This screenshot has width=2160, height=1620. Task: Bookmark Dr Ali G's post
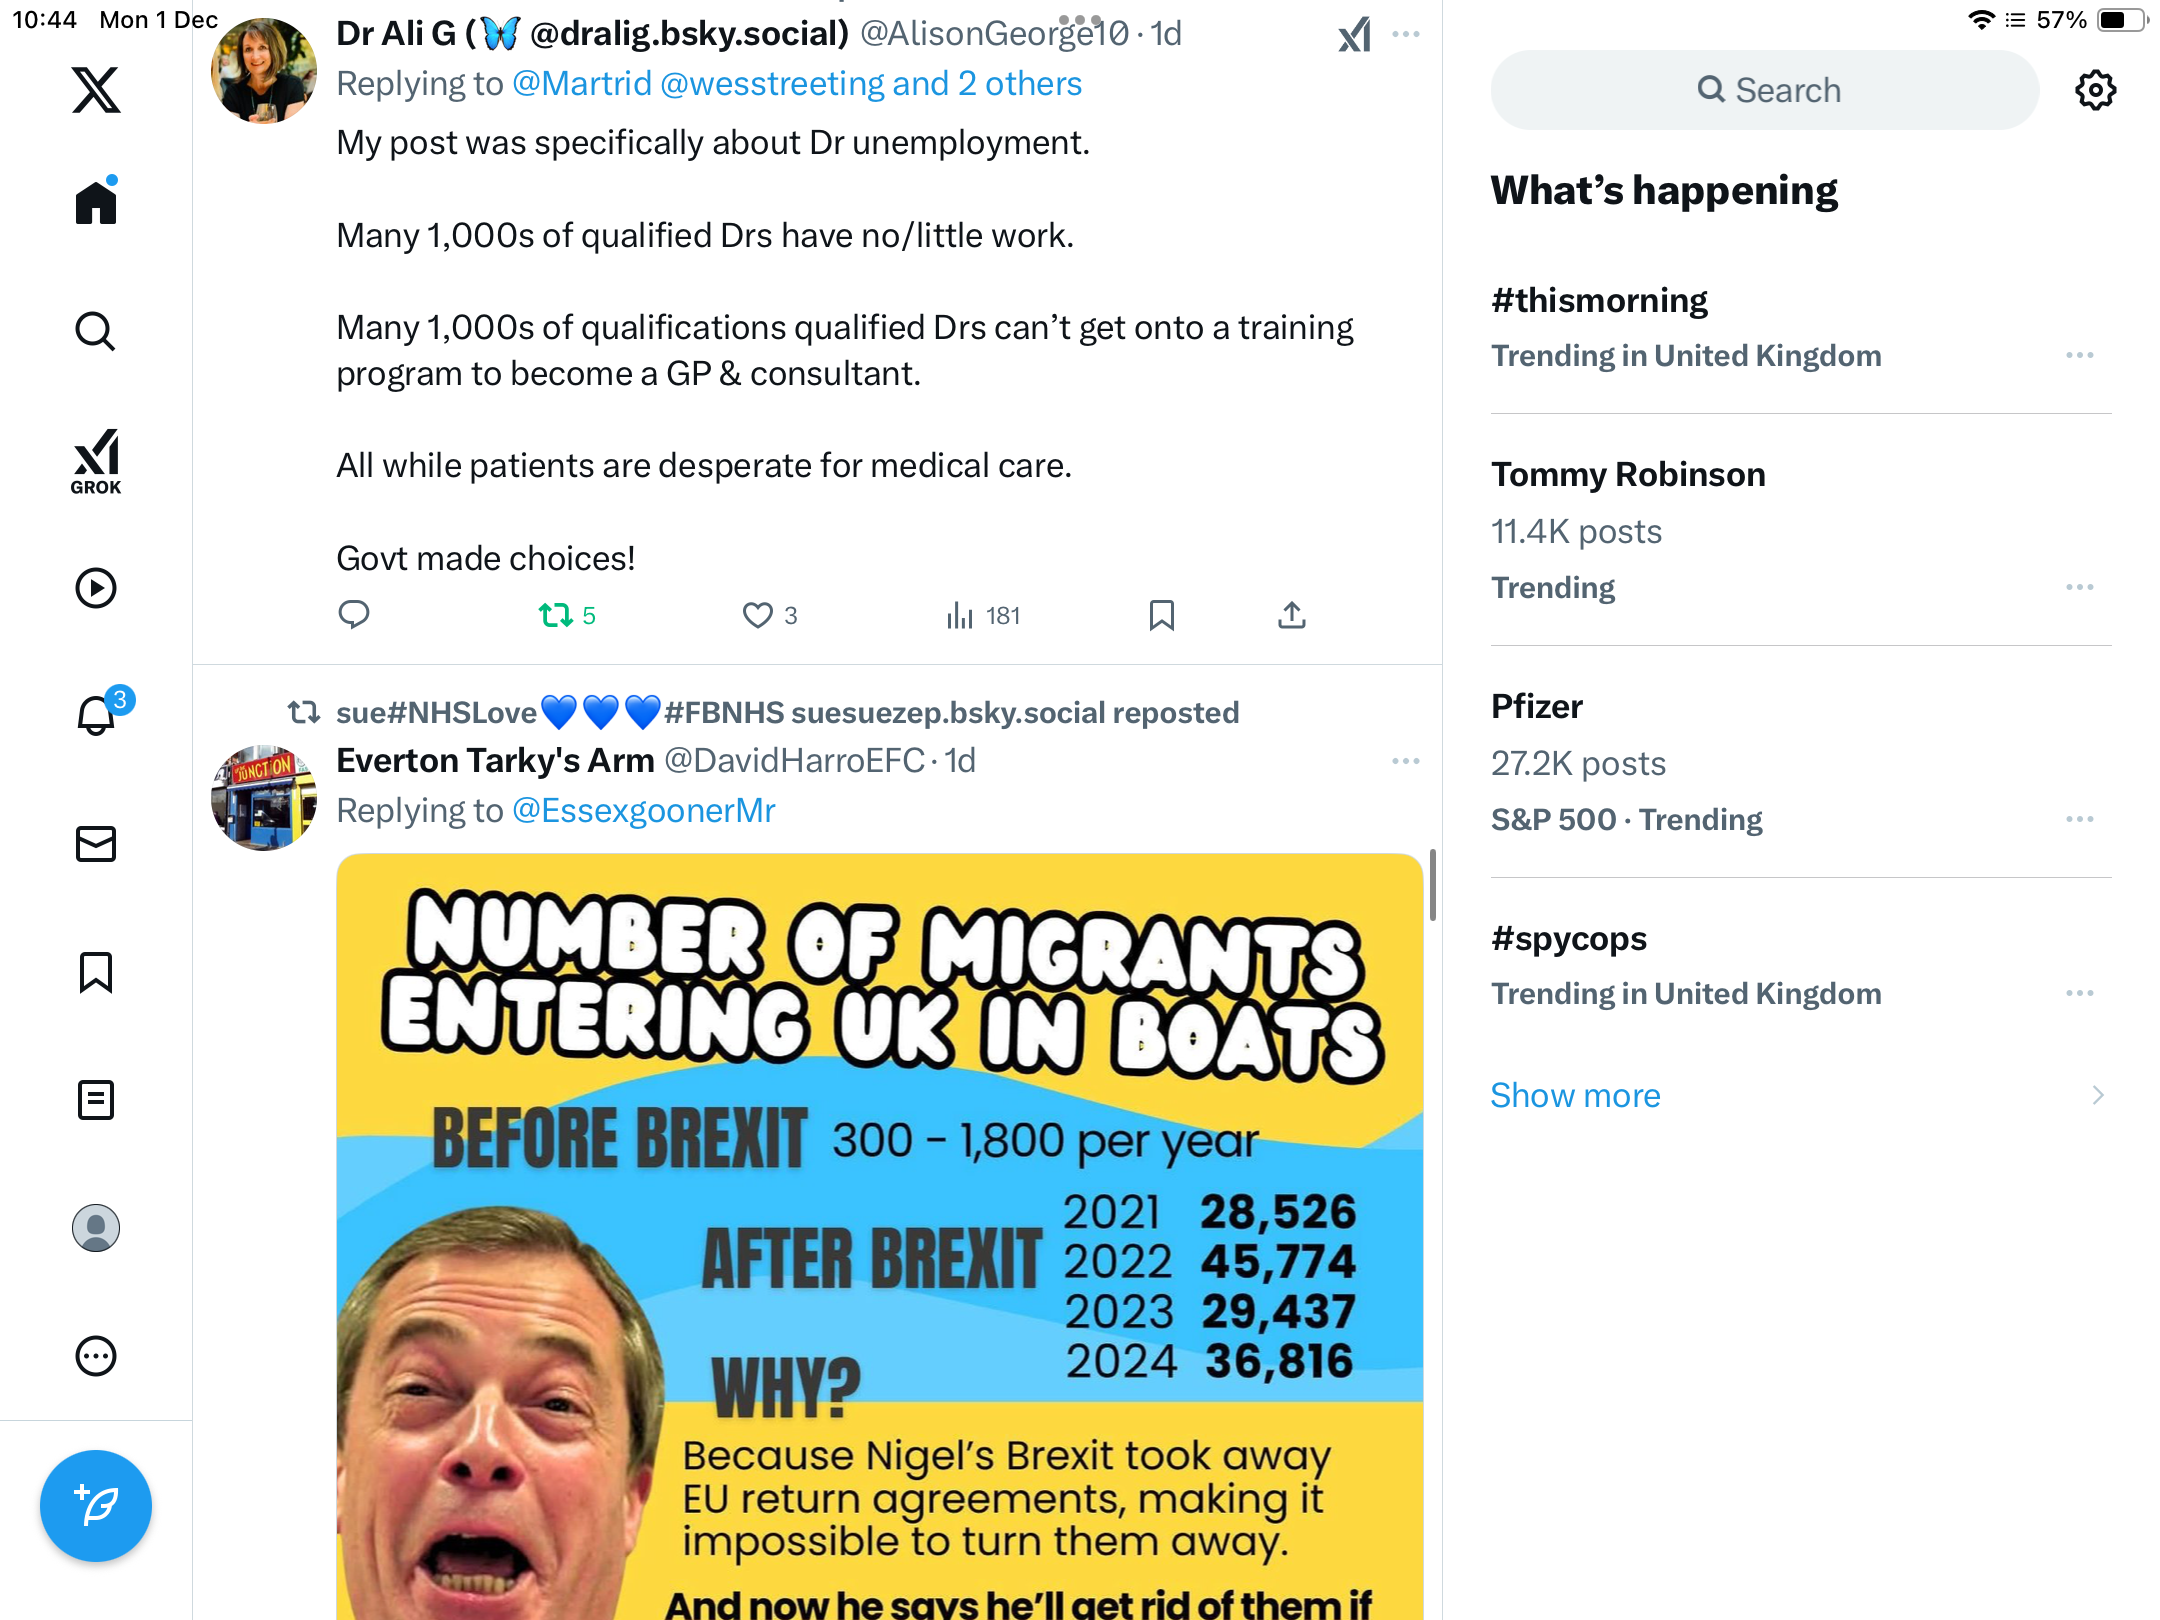point(1161,615)
